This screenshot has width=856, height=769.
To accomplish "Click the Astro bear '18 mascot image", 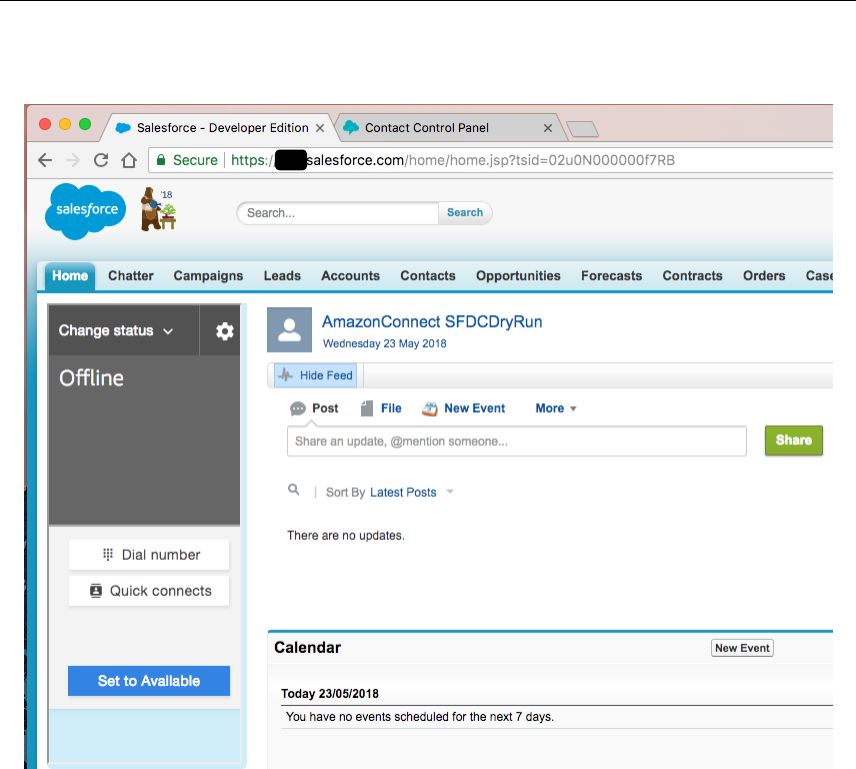I will pyautogui.click(x=158, y=209).
